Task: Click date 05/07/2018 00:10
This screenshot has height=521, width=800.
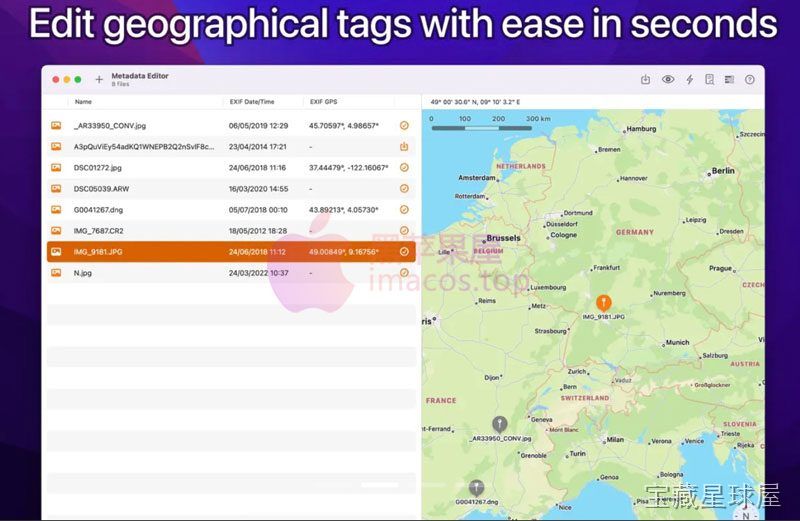Action: pyautogui.click(x=258, y=210)
